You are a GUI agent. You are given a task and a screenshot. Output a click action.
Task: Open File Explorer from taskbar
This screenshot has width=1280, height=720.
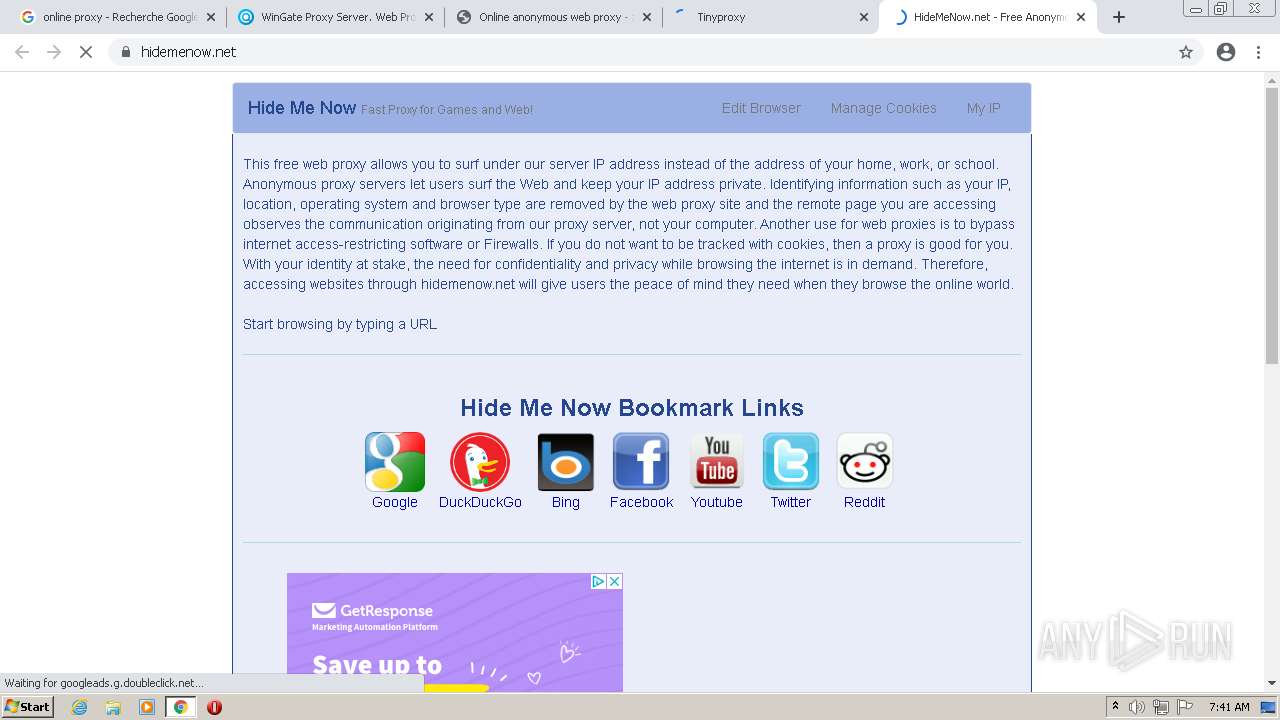point(113,707)
